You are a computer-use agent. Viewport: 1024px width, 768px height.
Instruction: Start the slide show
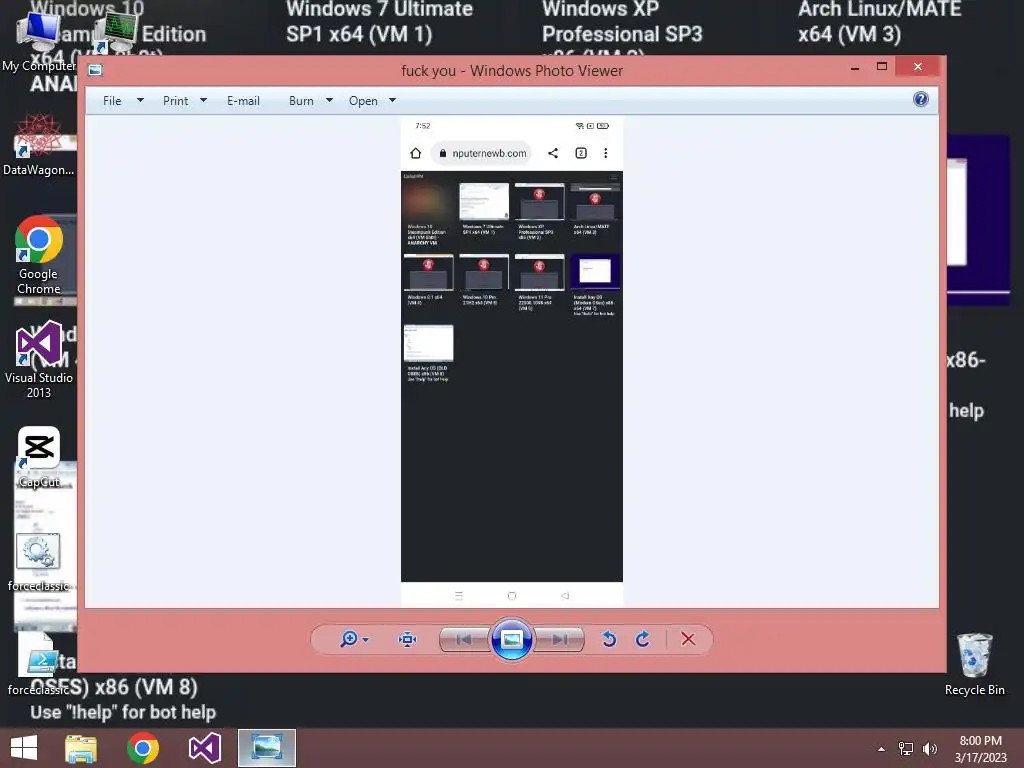click(x=511, y=639)
